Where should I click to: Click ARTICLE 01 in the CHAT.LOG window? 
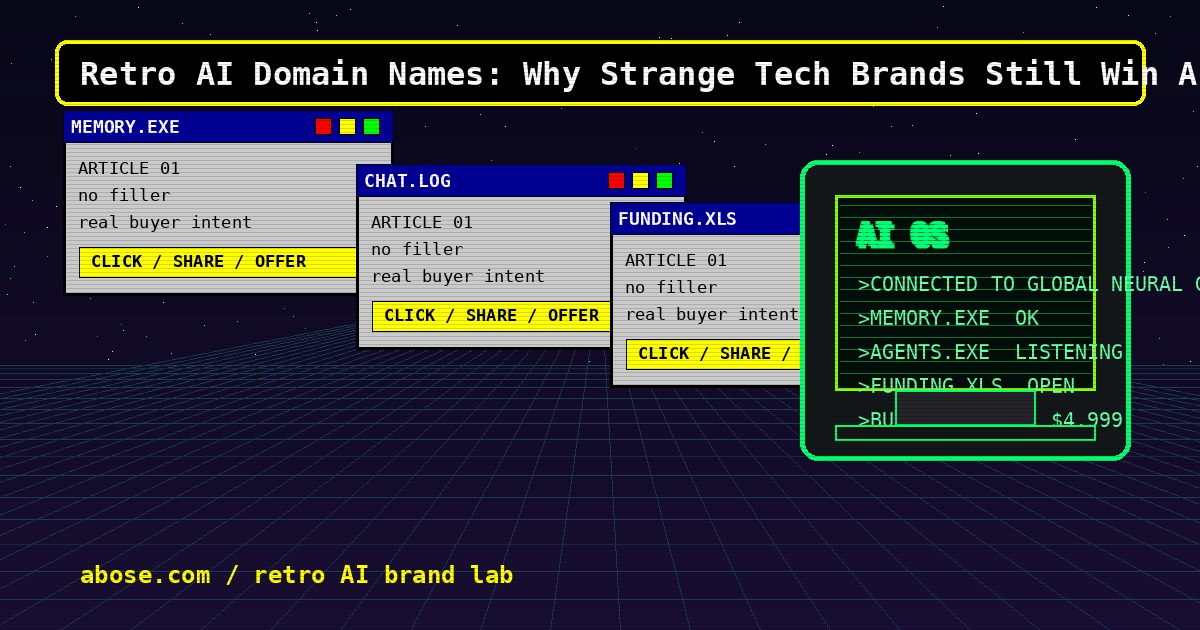click(x=422, y=222)
